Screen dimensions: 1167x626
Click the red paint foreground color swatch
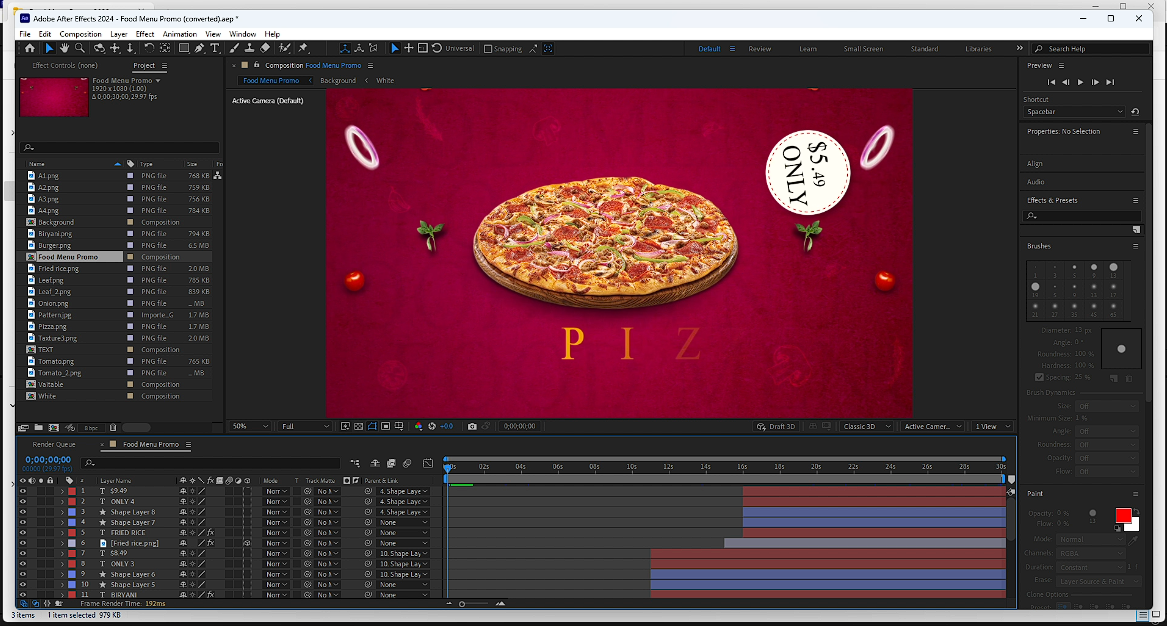pyautogui.click(x=1123, y=516)
